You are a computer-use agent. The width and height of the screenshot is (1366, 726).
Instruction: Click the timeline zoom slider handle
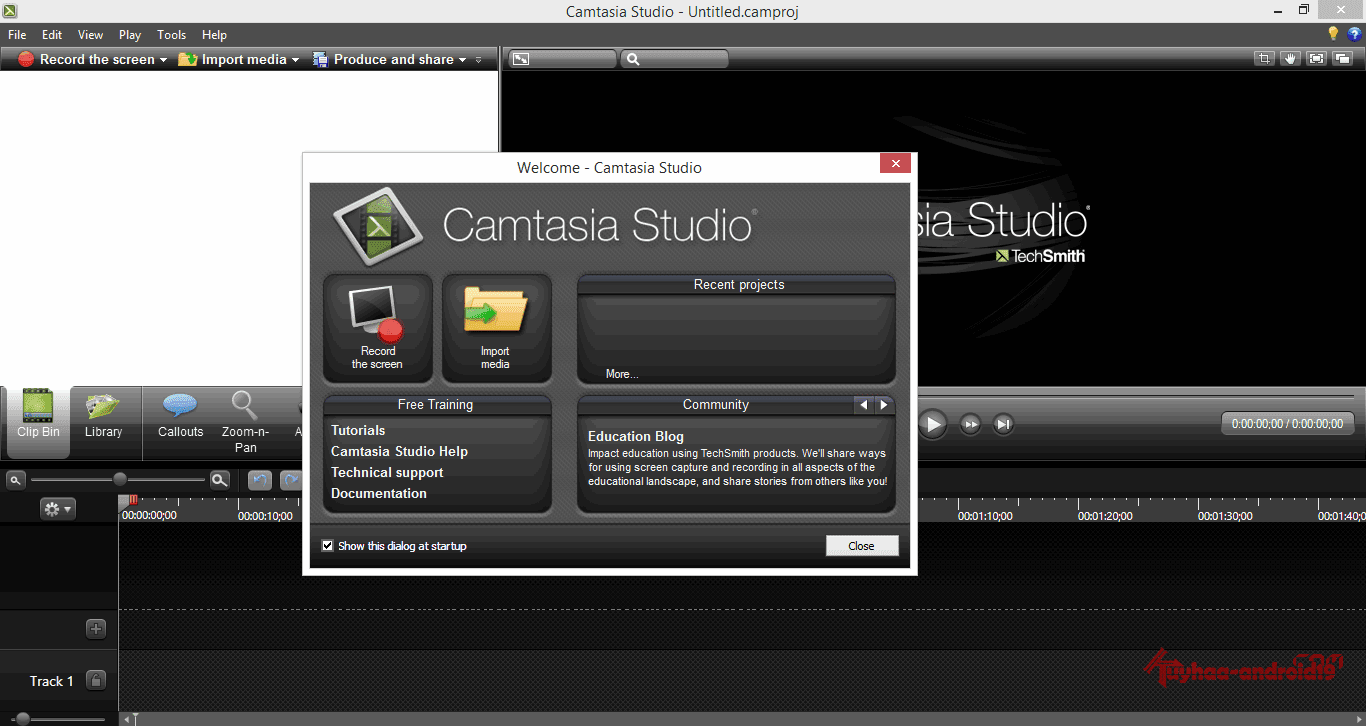[120, 480]
